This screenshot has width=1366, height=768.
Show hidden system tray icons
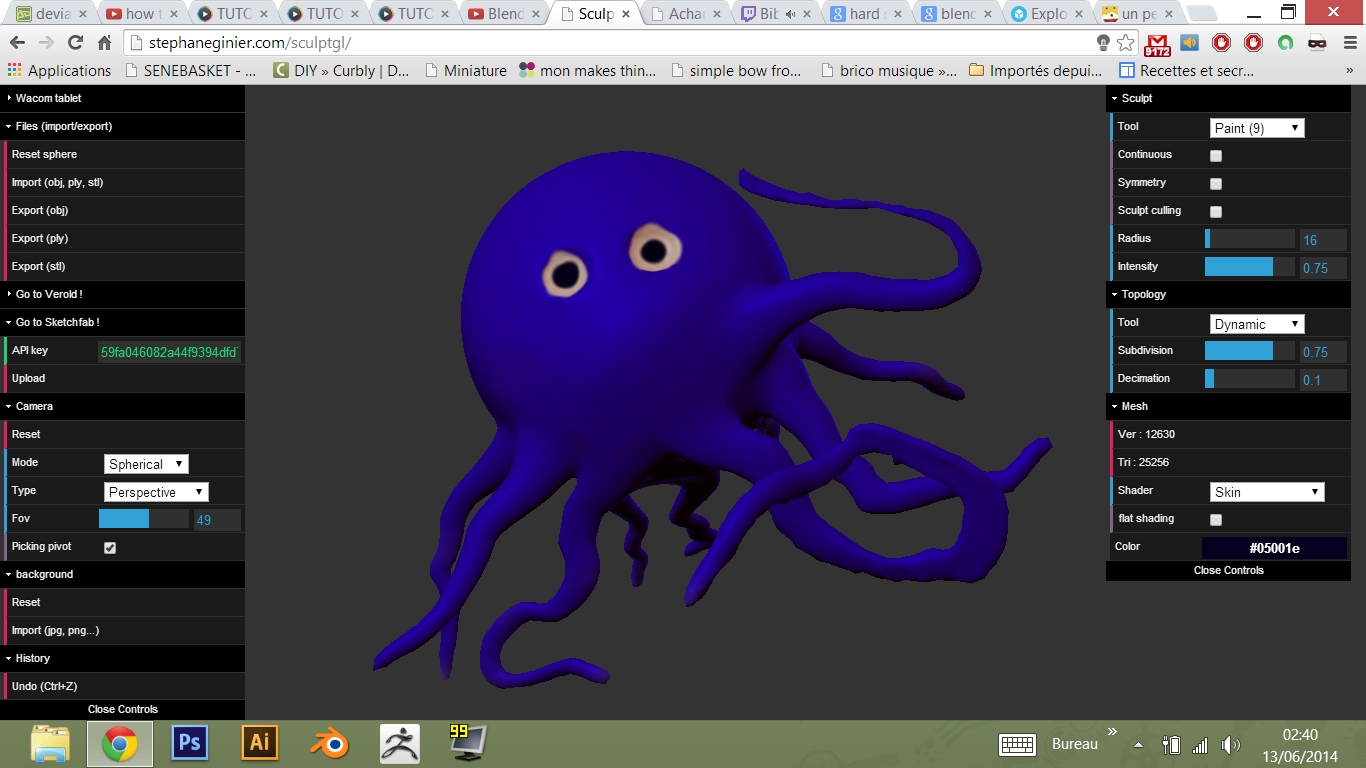[1138, 745]
